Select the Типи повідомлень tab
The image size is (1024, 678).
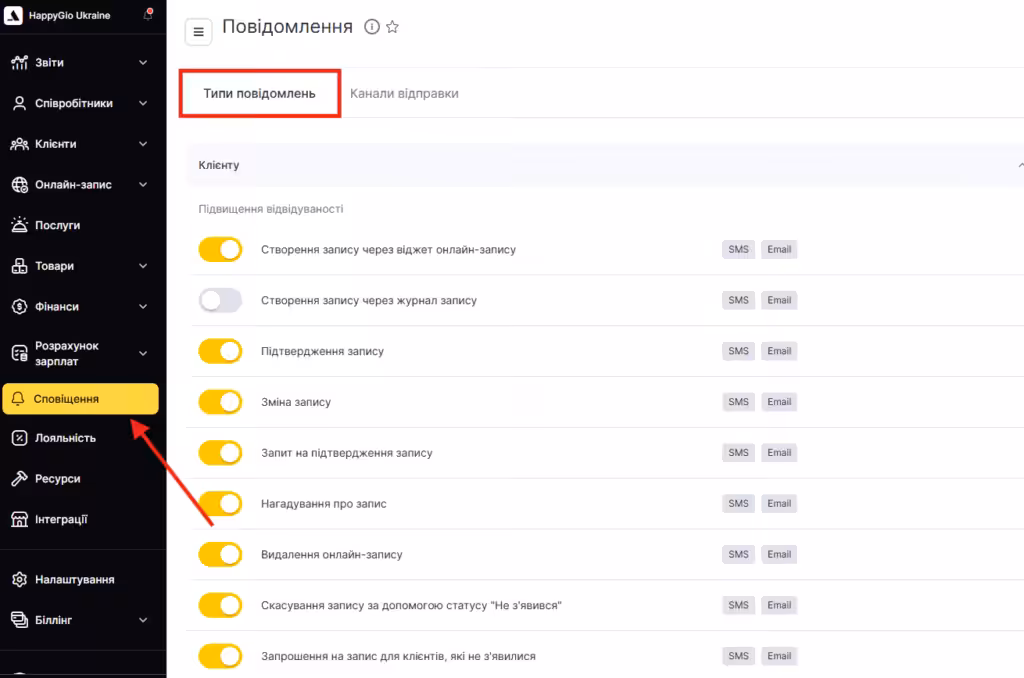(x=259, y=93)
